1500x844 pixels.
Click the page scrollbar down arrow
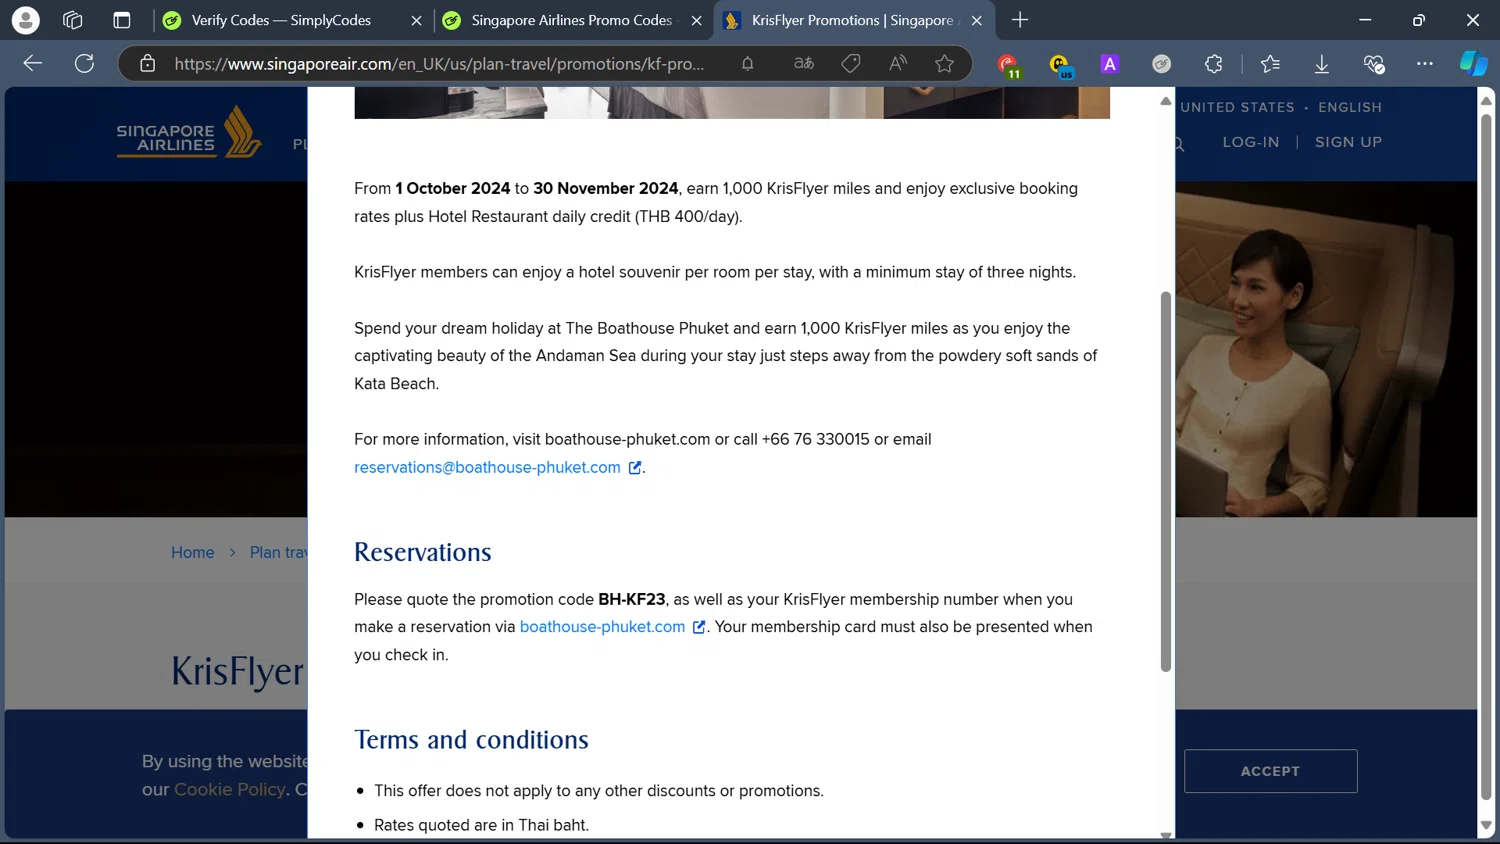[1487, 826]
